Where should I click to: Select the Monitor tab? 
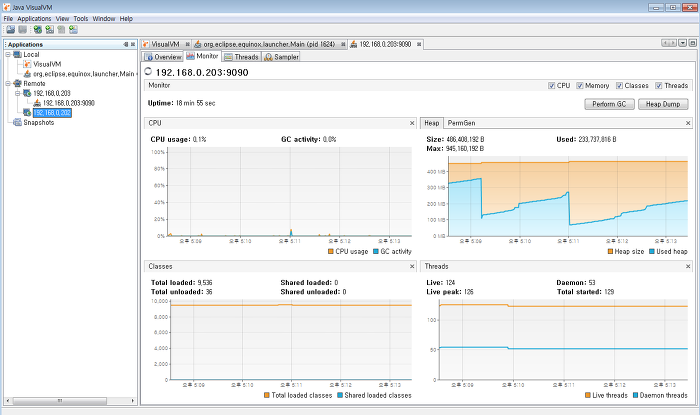(202, 56)
